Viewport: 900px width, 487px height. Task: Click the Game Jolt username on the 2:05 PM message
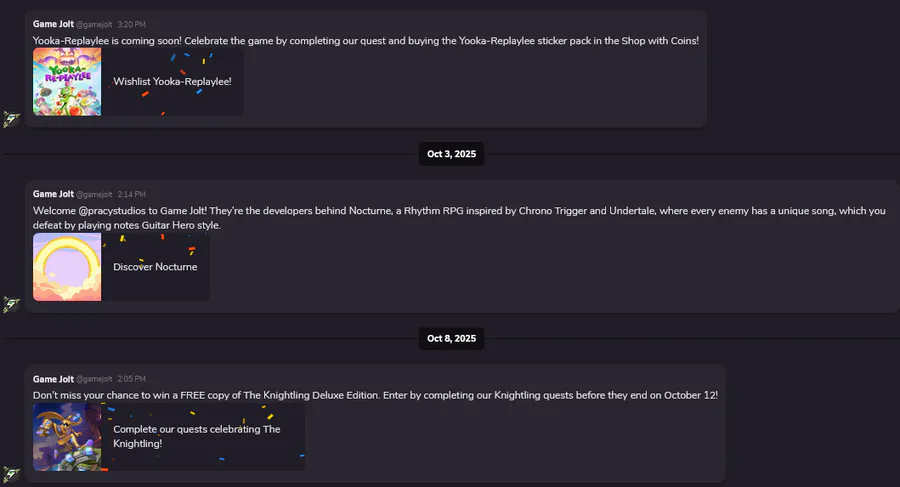(x=53, y=379)
